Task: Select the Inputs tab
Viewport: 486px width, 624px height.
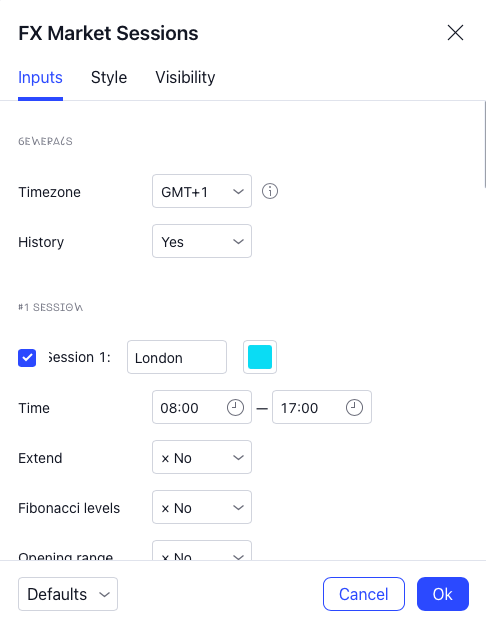Action: pyautogui.click(x=40, y=77)
